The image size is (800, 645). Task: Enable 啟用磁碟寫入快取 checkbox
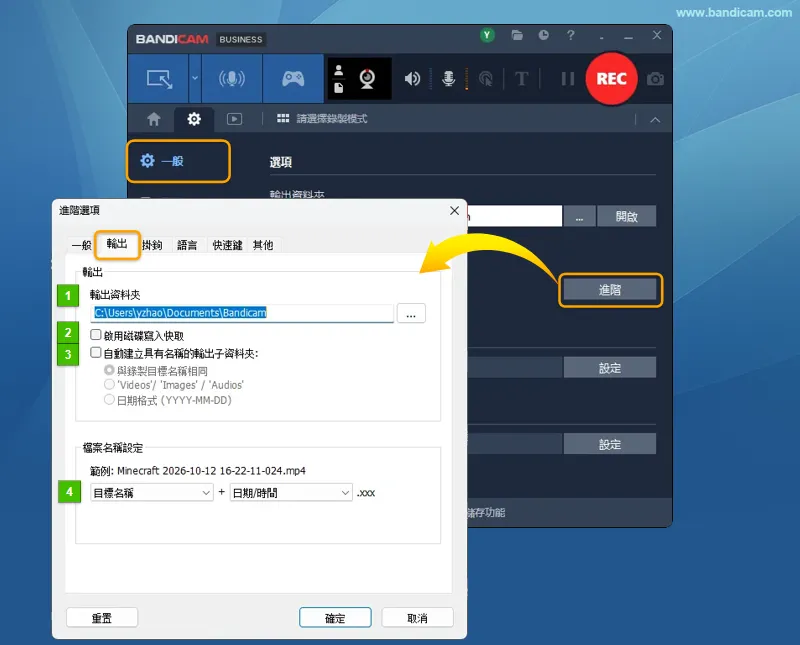point(95,335)
